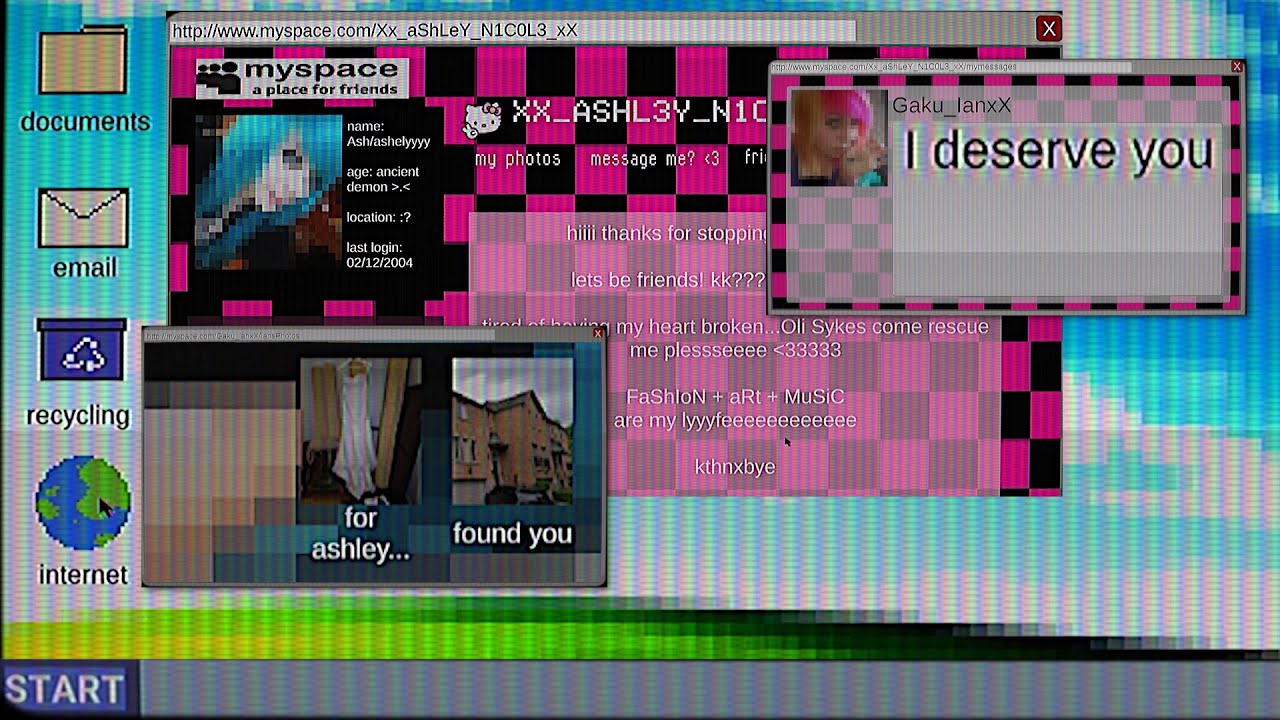
Task: Click the 'I deserve you' message text
Action: coord(1058,152)
